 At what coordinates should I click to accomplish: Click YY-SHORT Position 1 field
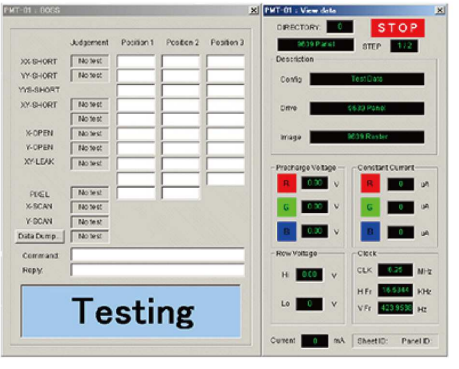click(136, 76)
